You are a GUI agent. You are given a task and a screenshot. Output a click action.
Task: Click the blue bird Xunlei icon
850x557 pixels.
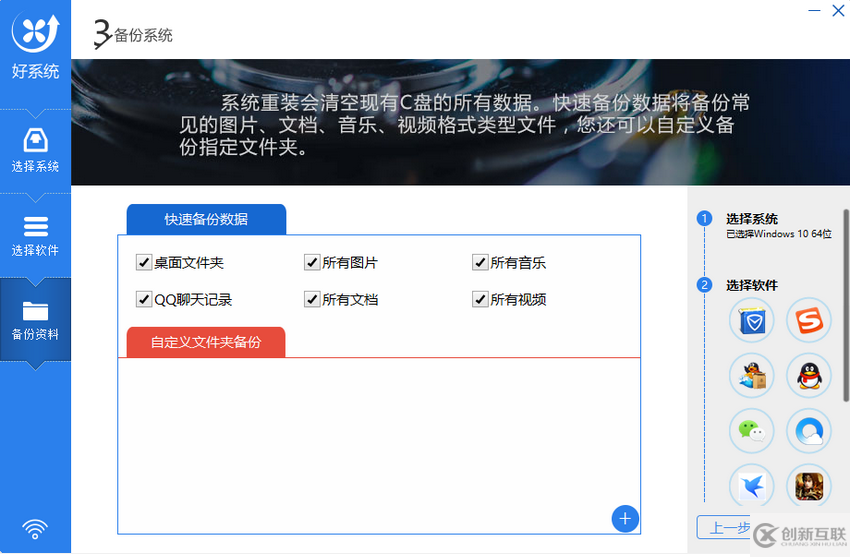click(752, 485)
